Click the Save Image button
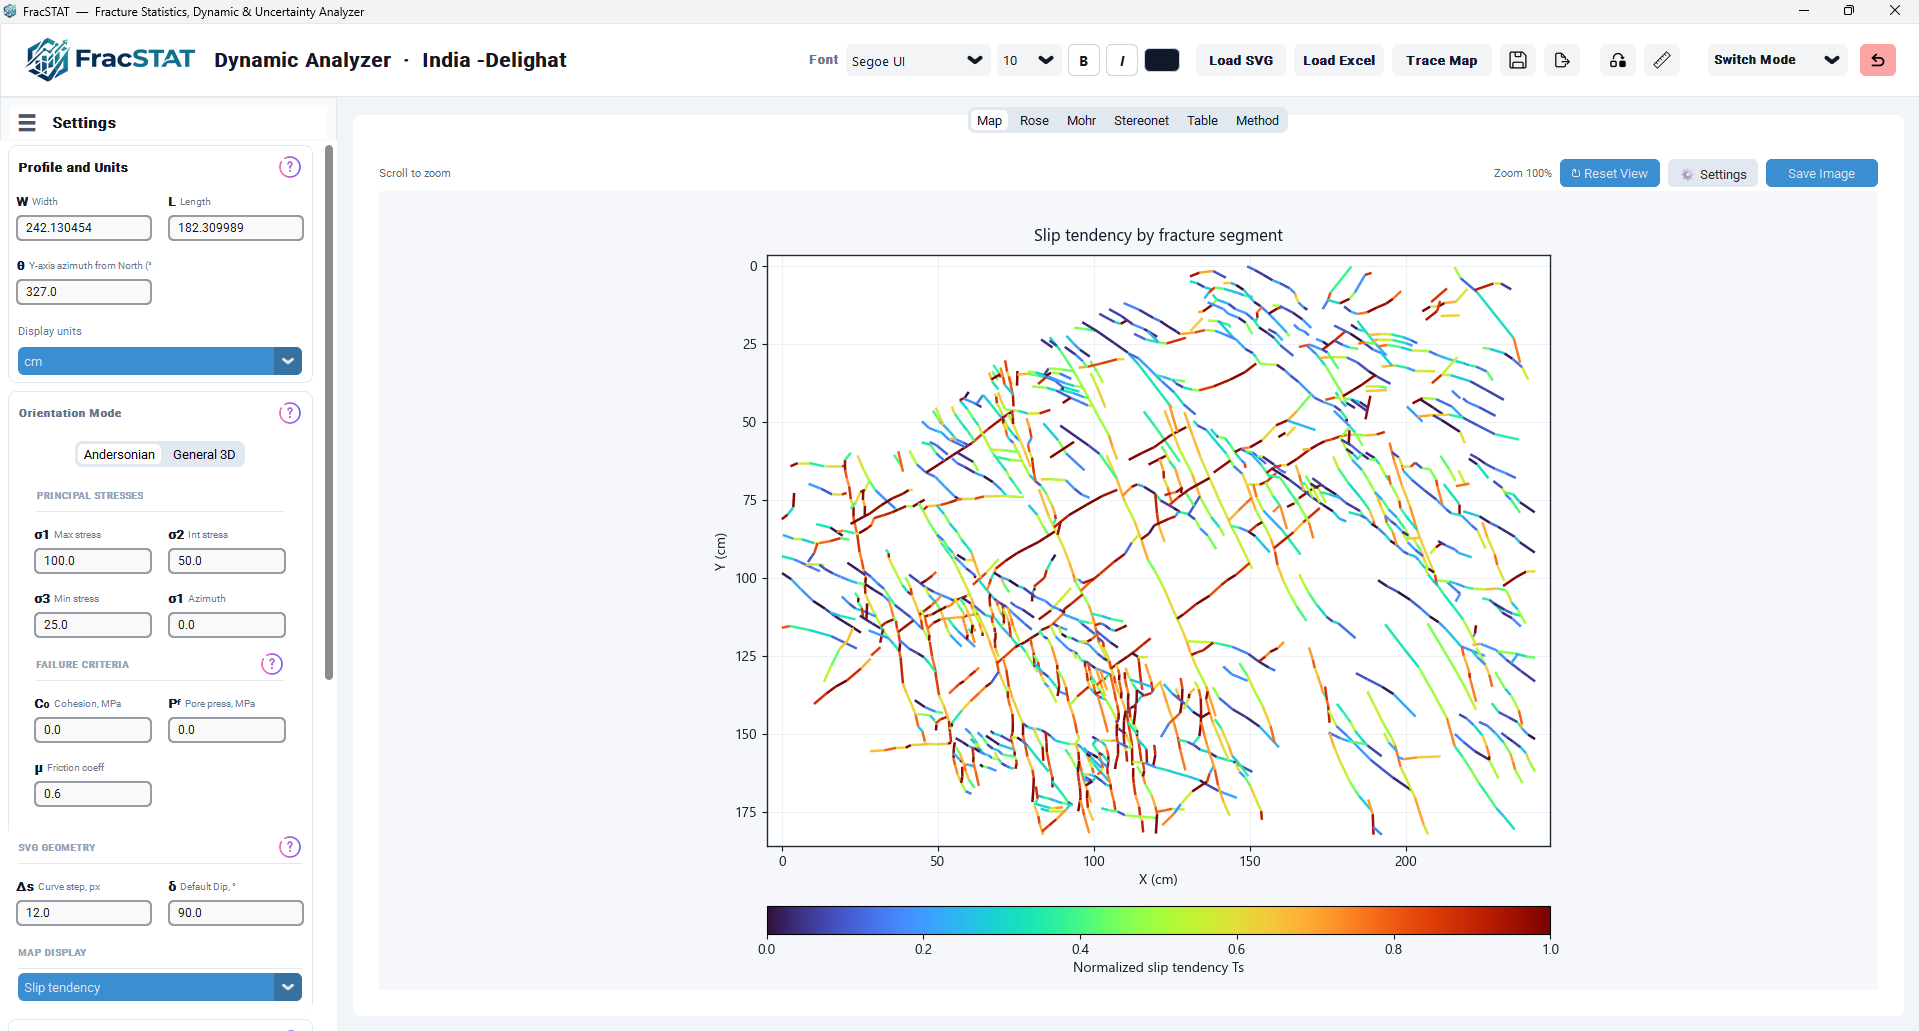This screenshot has width=1919, height=1031. 1822,173
